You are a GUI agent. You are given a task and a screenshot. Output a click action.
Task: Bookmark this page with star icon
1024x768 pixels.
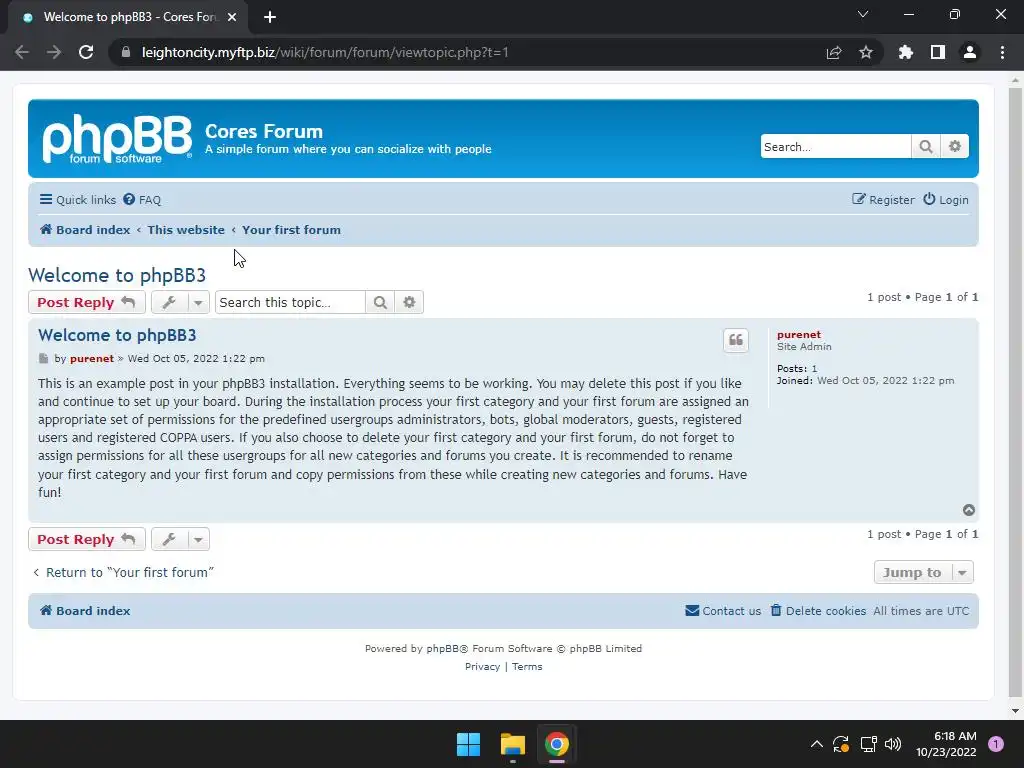point(866,52)
